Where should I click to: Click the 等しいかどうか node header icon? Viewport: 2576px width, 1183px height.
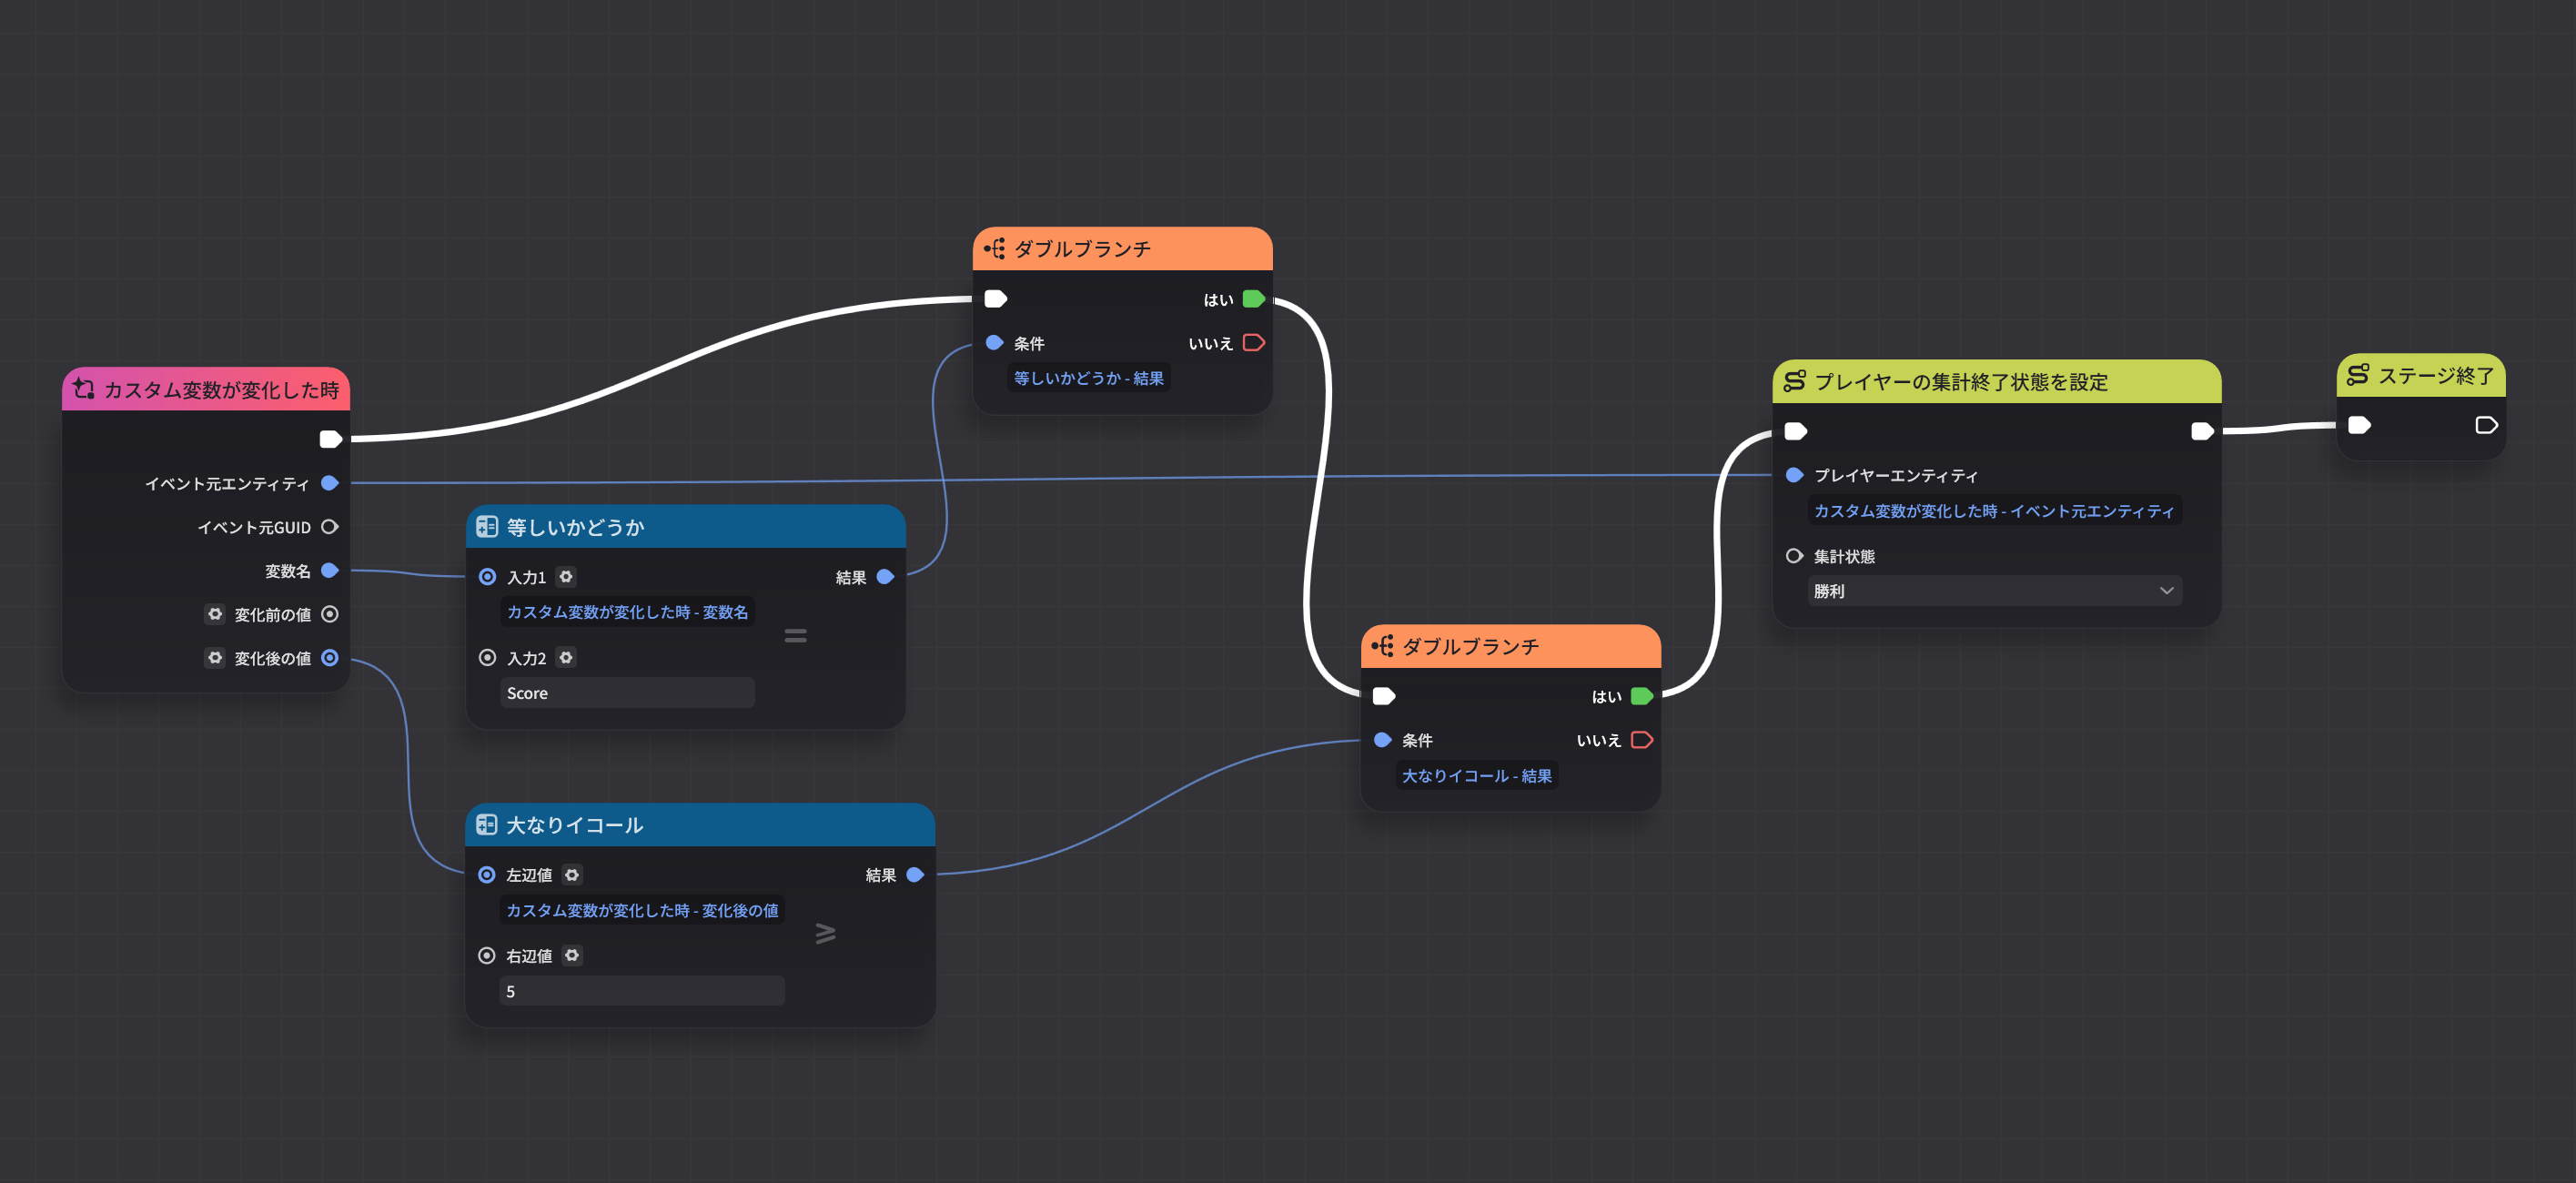487,527
